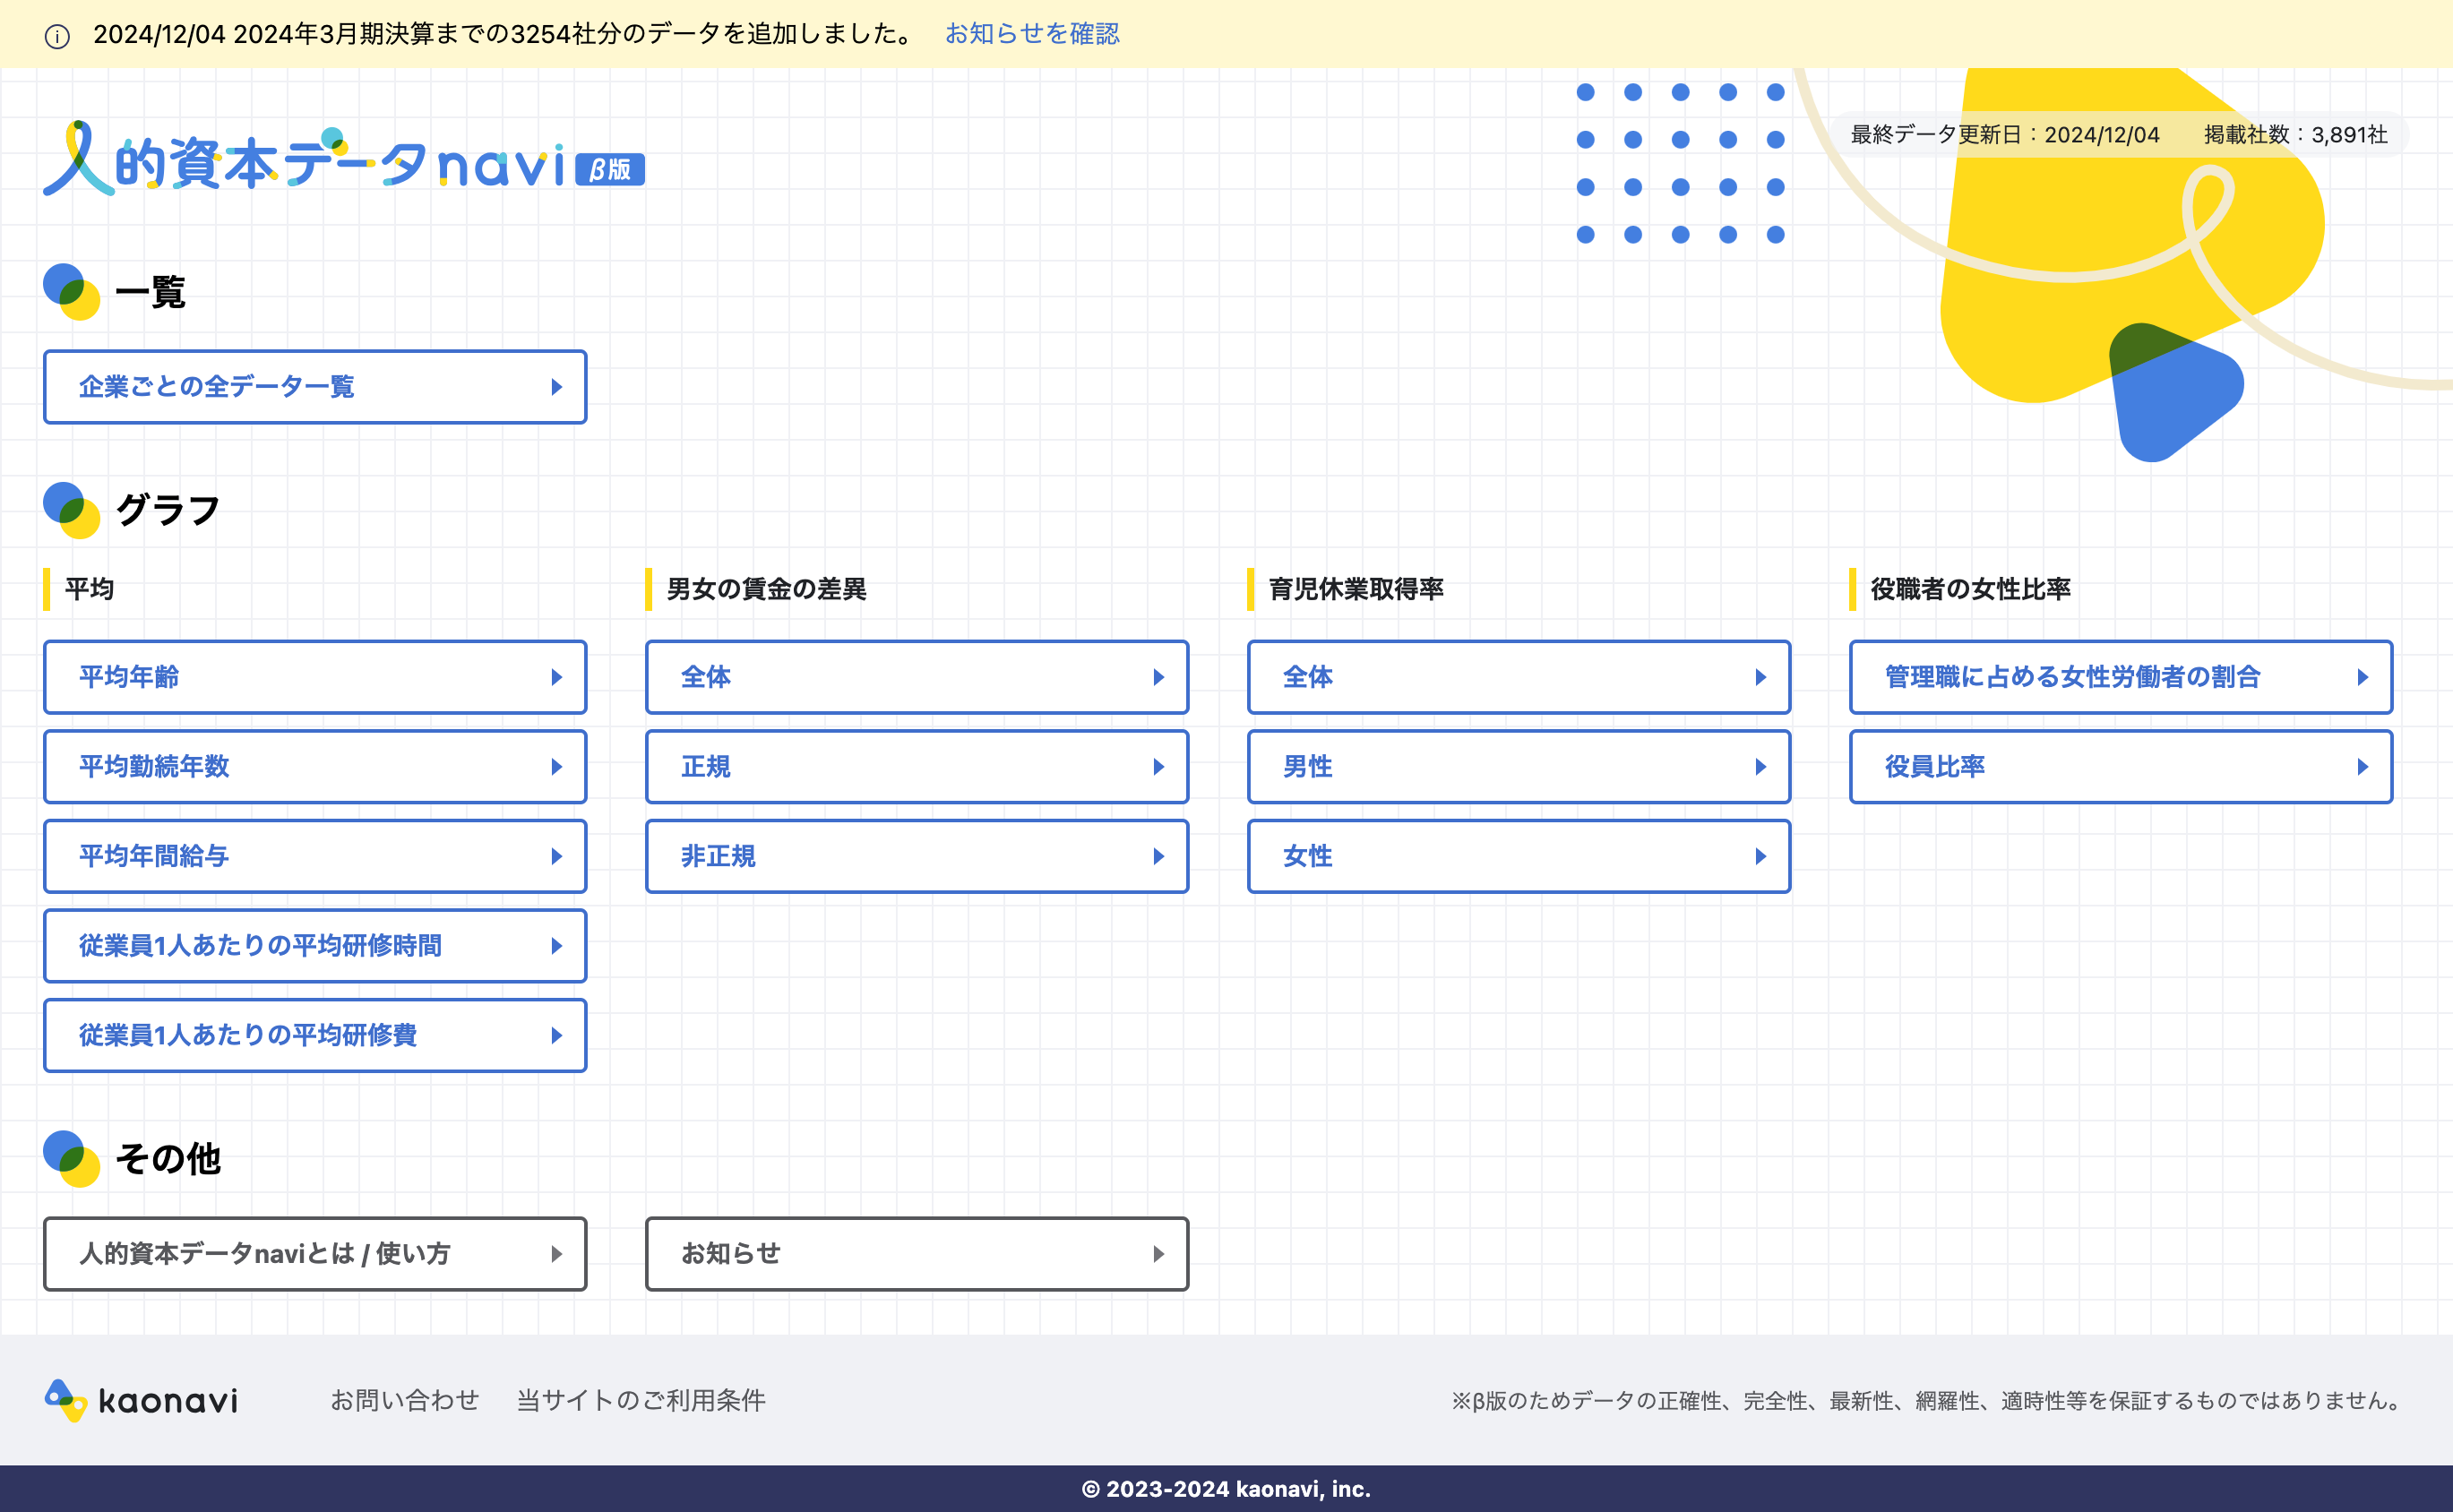Click the グラフ section heading
The height and width of the screenshot is (1512, 2453).
(167, 510)
